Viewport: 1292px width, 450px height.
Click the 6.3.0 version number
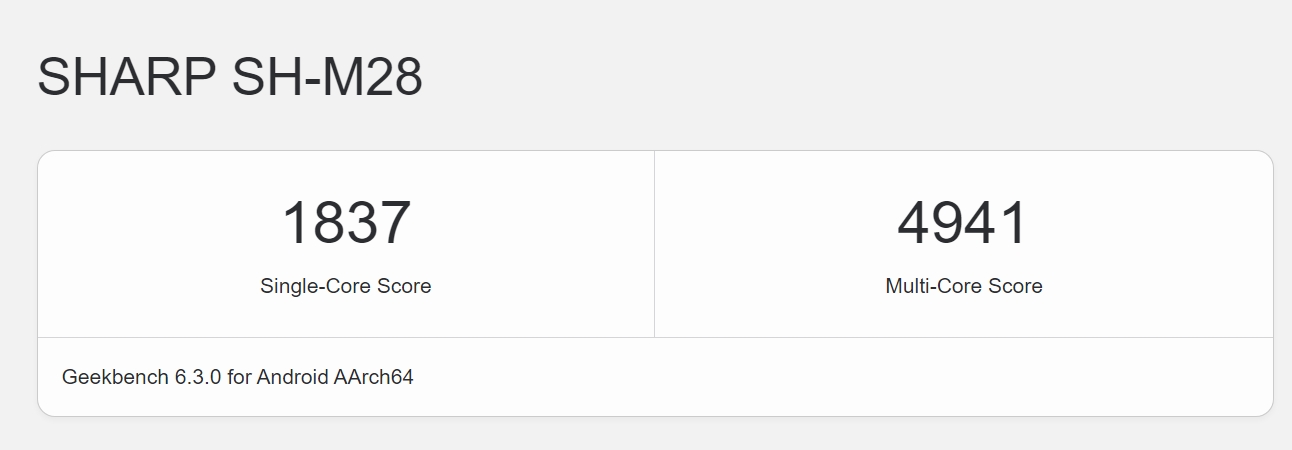click(x=199, y=377)
